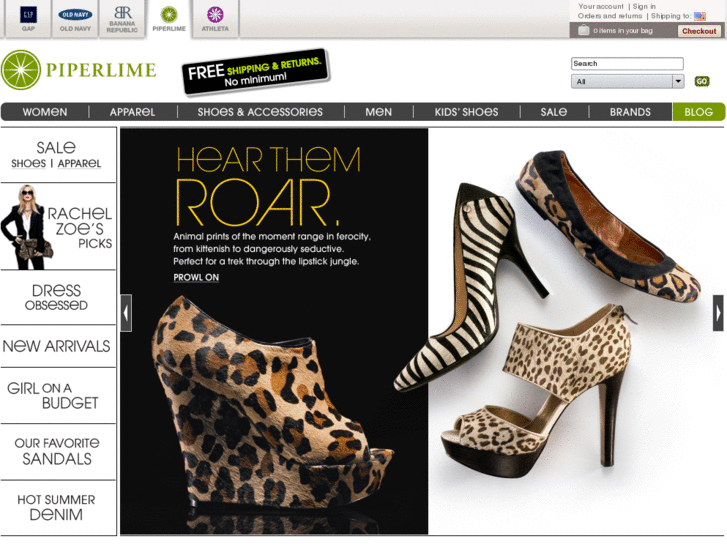Viewport: 727px width, 545px height.
Task: Open the Men menu
Action: [378, 112]
